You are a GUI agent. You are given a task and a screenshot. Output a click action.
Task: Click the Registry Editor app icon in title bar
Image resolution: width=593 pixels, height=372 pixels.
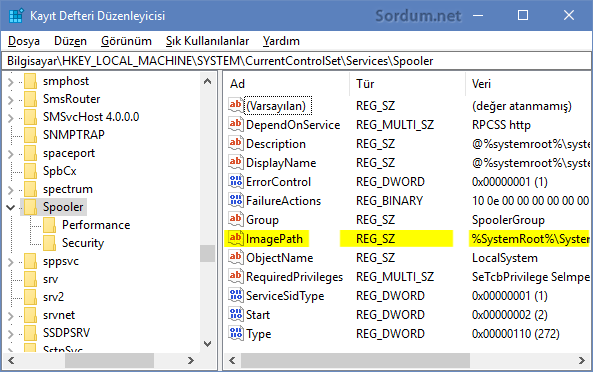pos(16,16)
